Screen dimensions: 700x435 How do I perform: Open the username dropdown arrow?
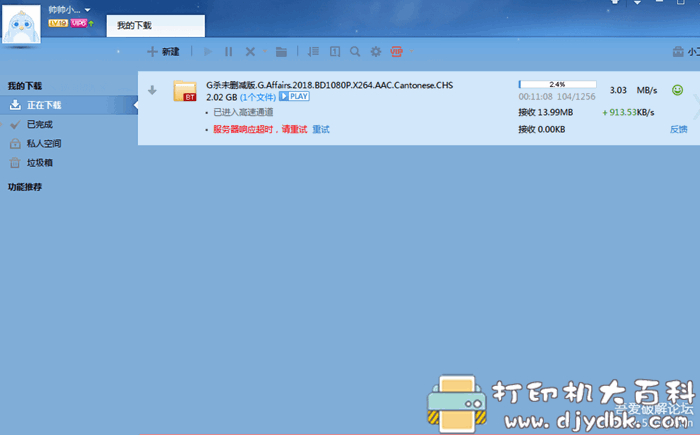pyautogui.click(x=88, y=10)
